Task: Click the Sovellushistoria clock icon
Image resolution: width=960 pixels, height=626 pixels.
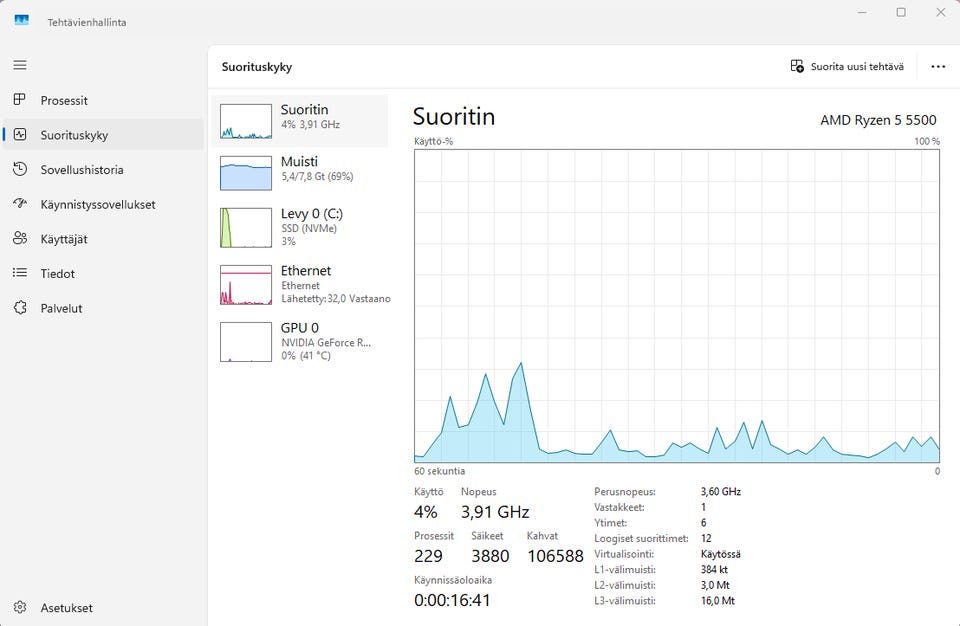Action: [20, 169]
